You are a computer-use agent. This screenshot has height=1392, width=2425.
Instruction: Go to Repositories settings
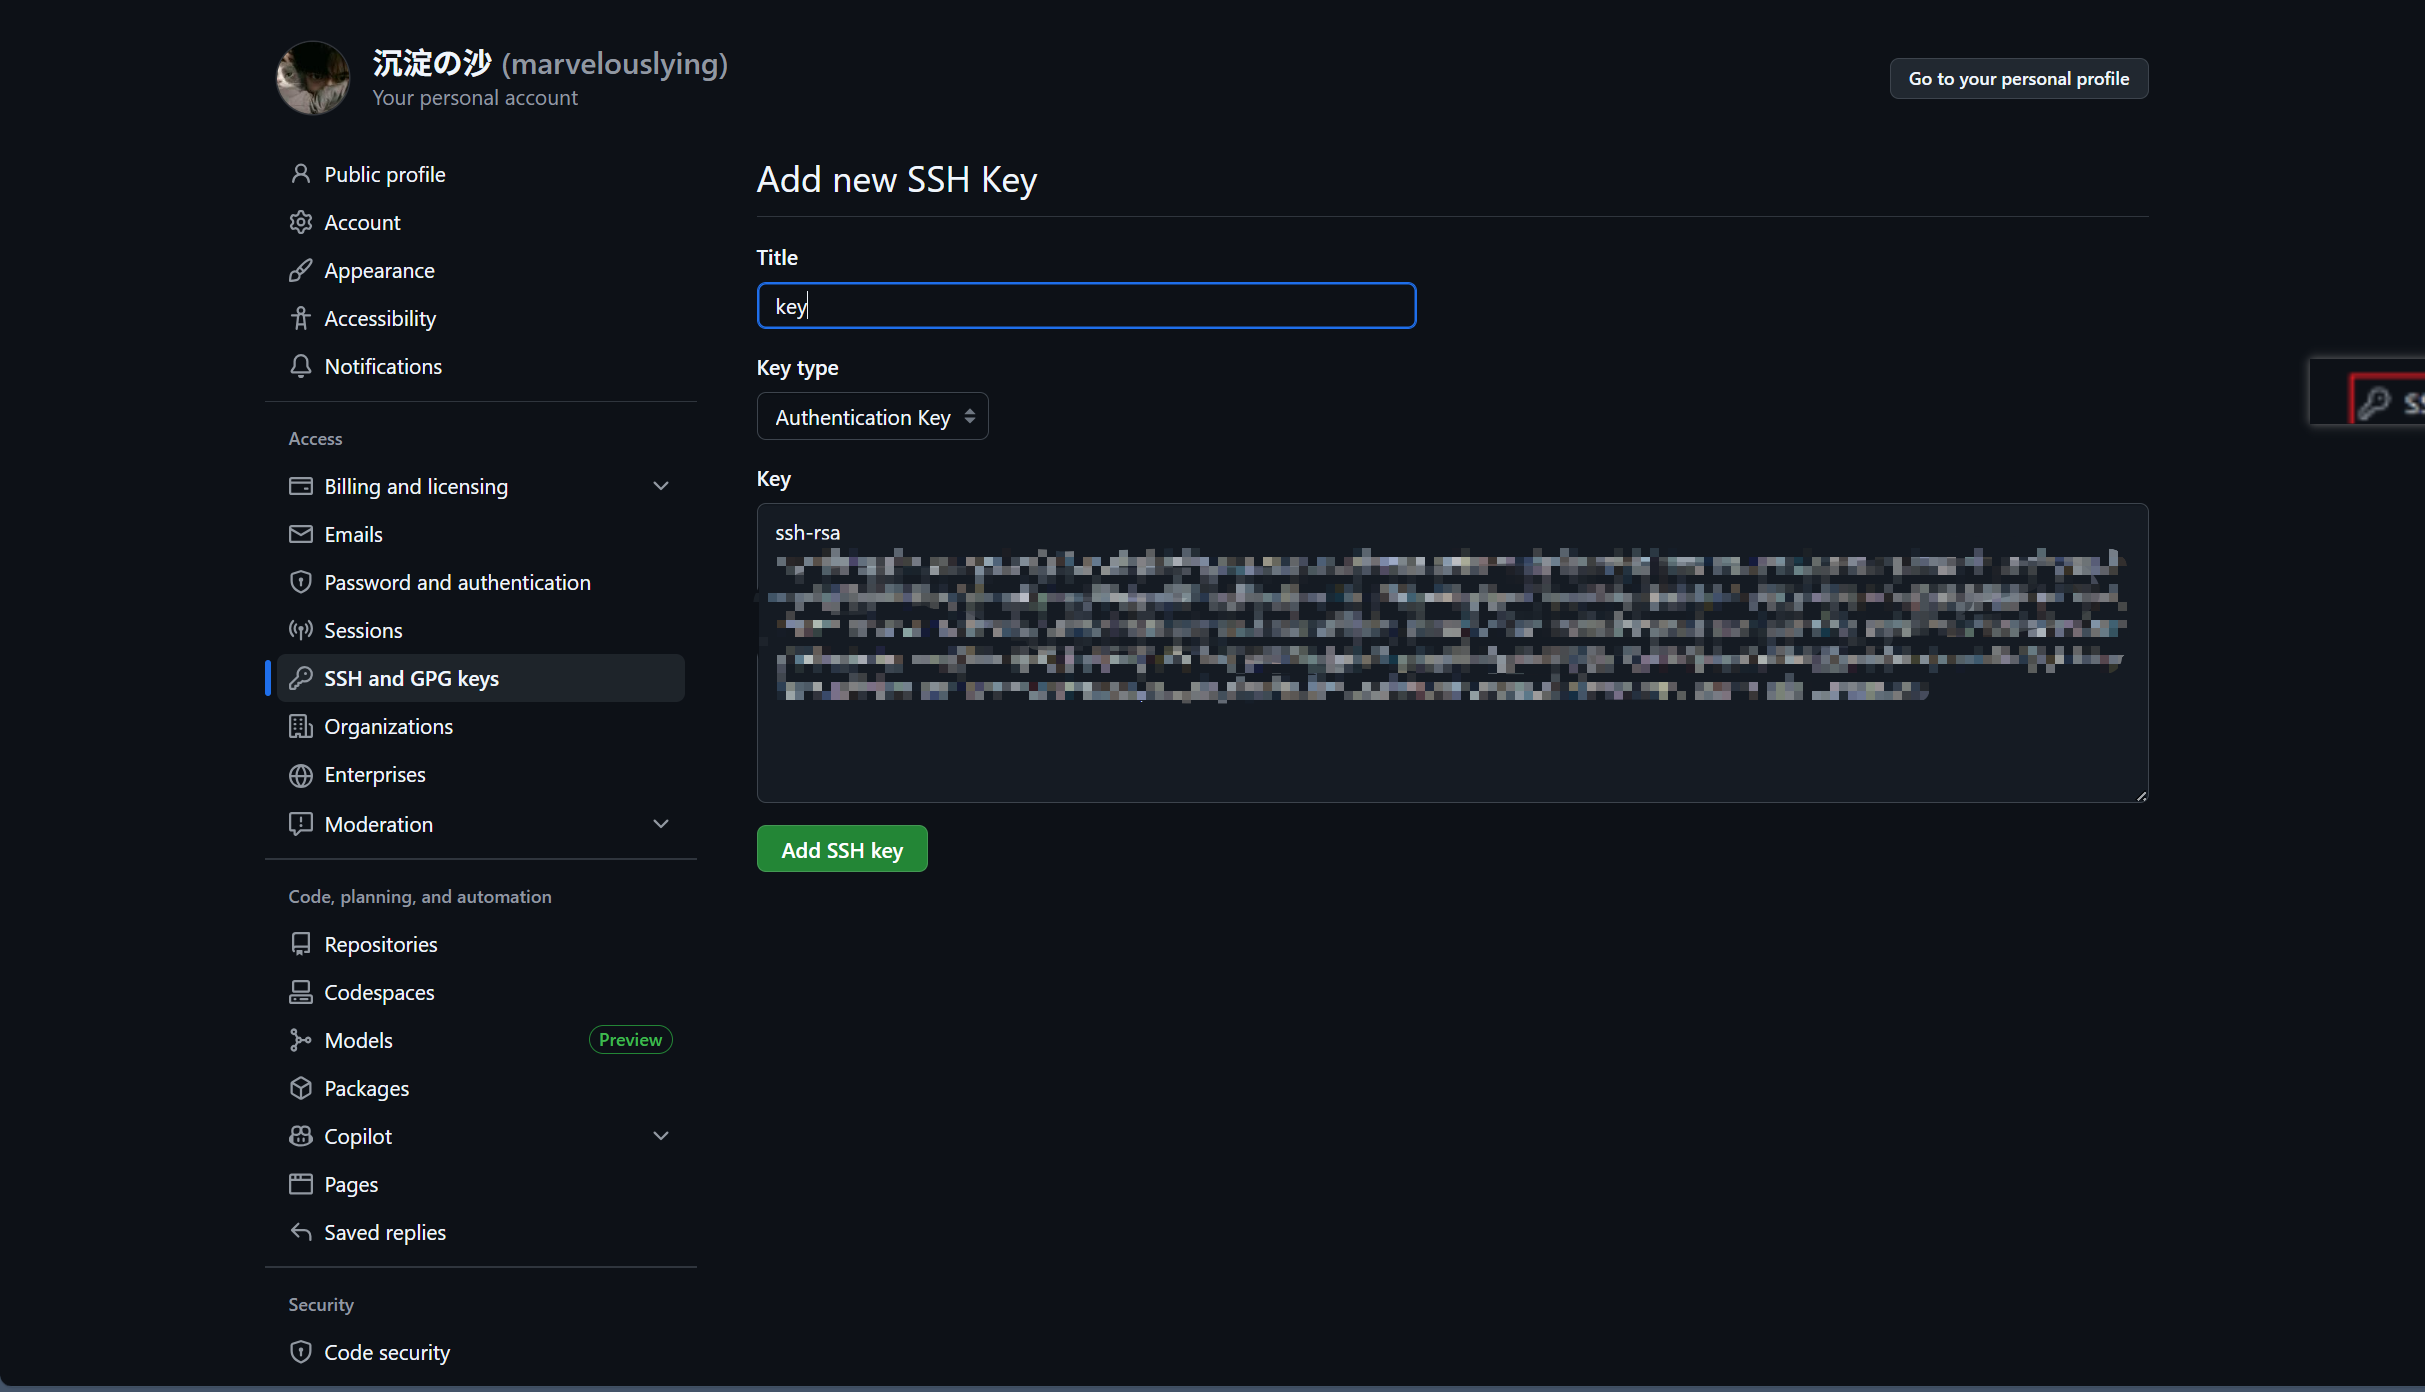(x=380, y=944)
